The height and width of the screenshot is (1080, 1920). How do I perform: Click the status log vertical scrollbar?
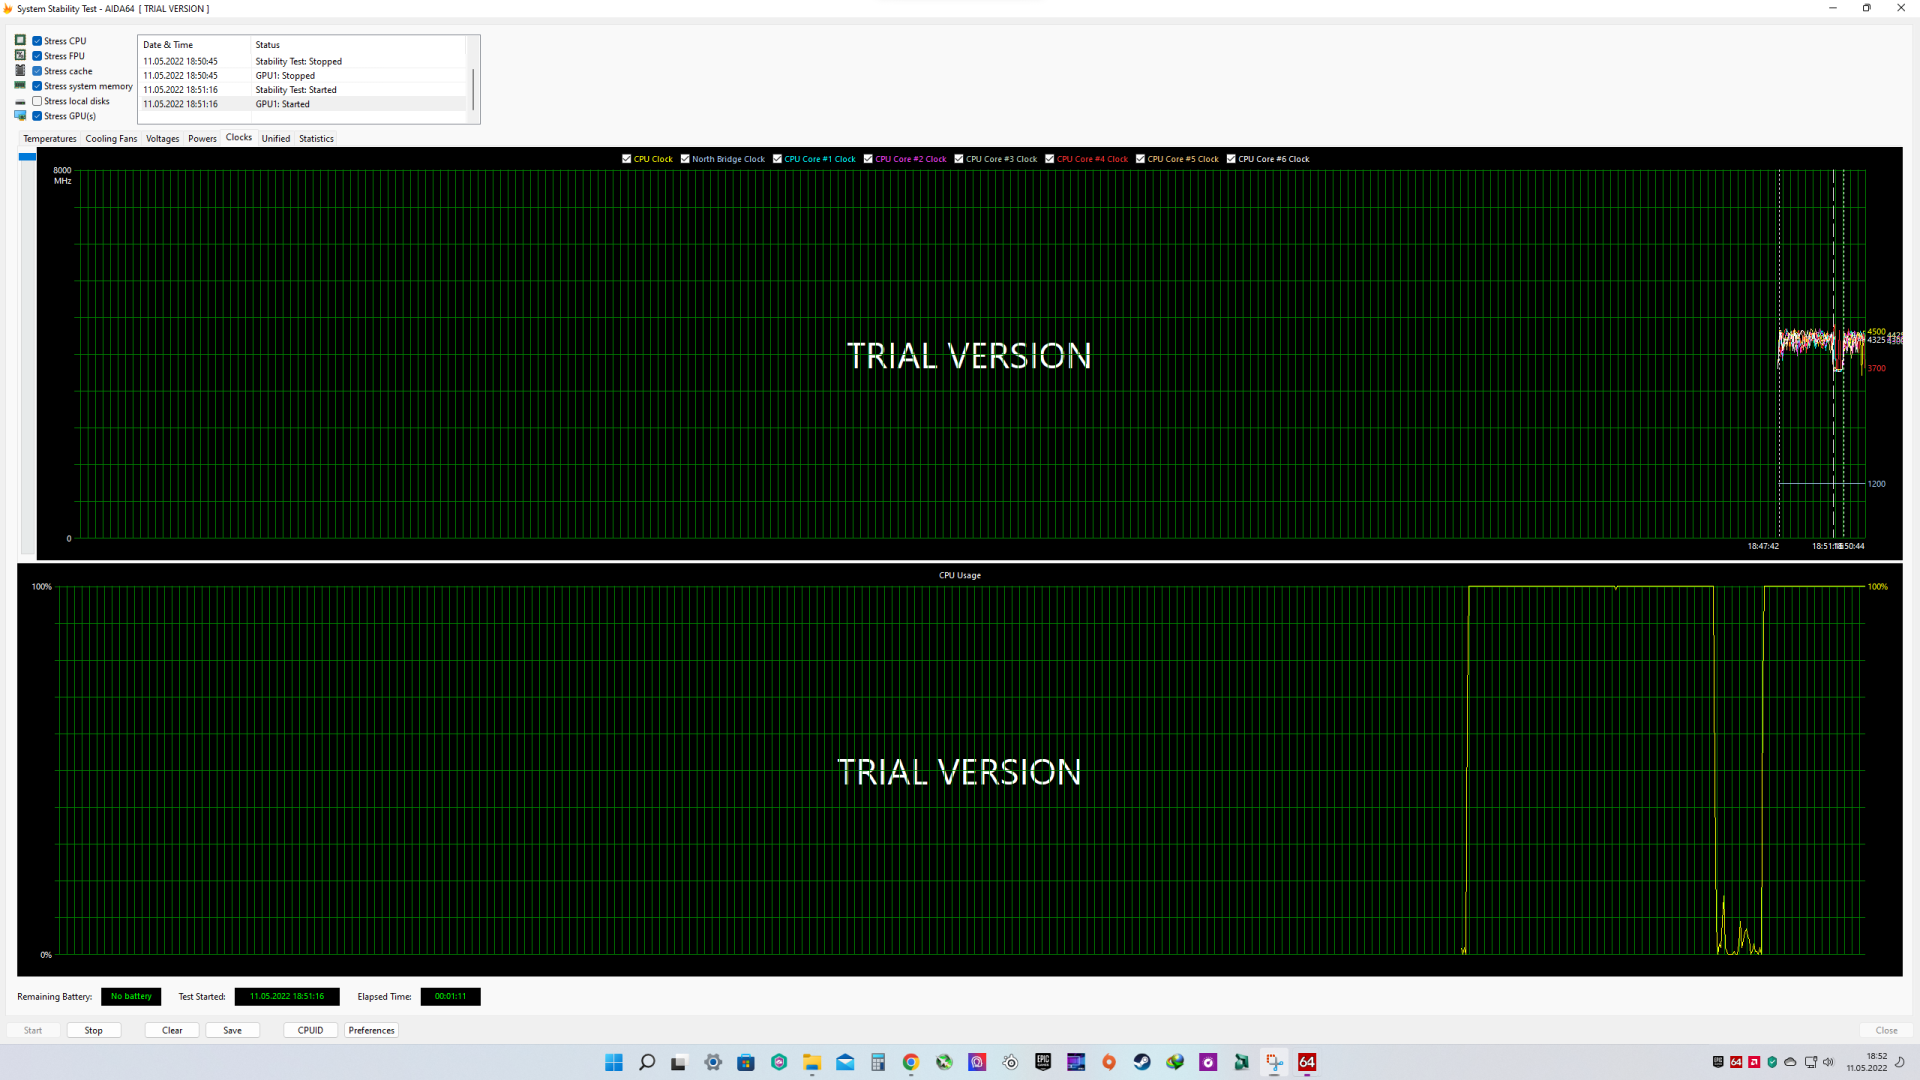click(473, 88)
